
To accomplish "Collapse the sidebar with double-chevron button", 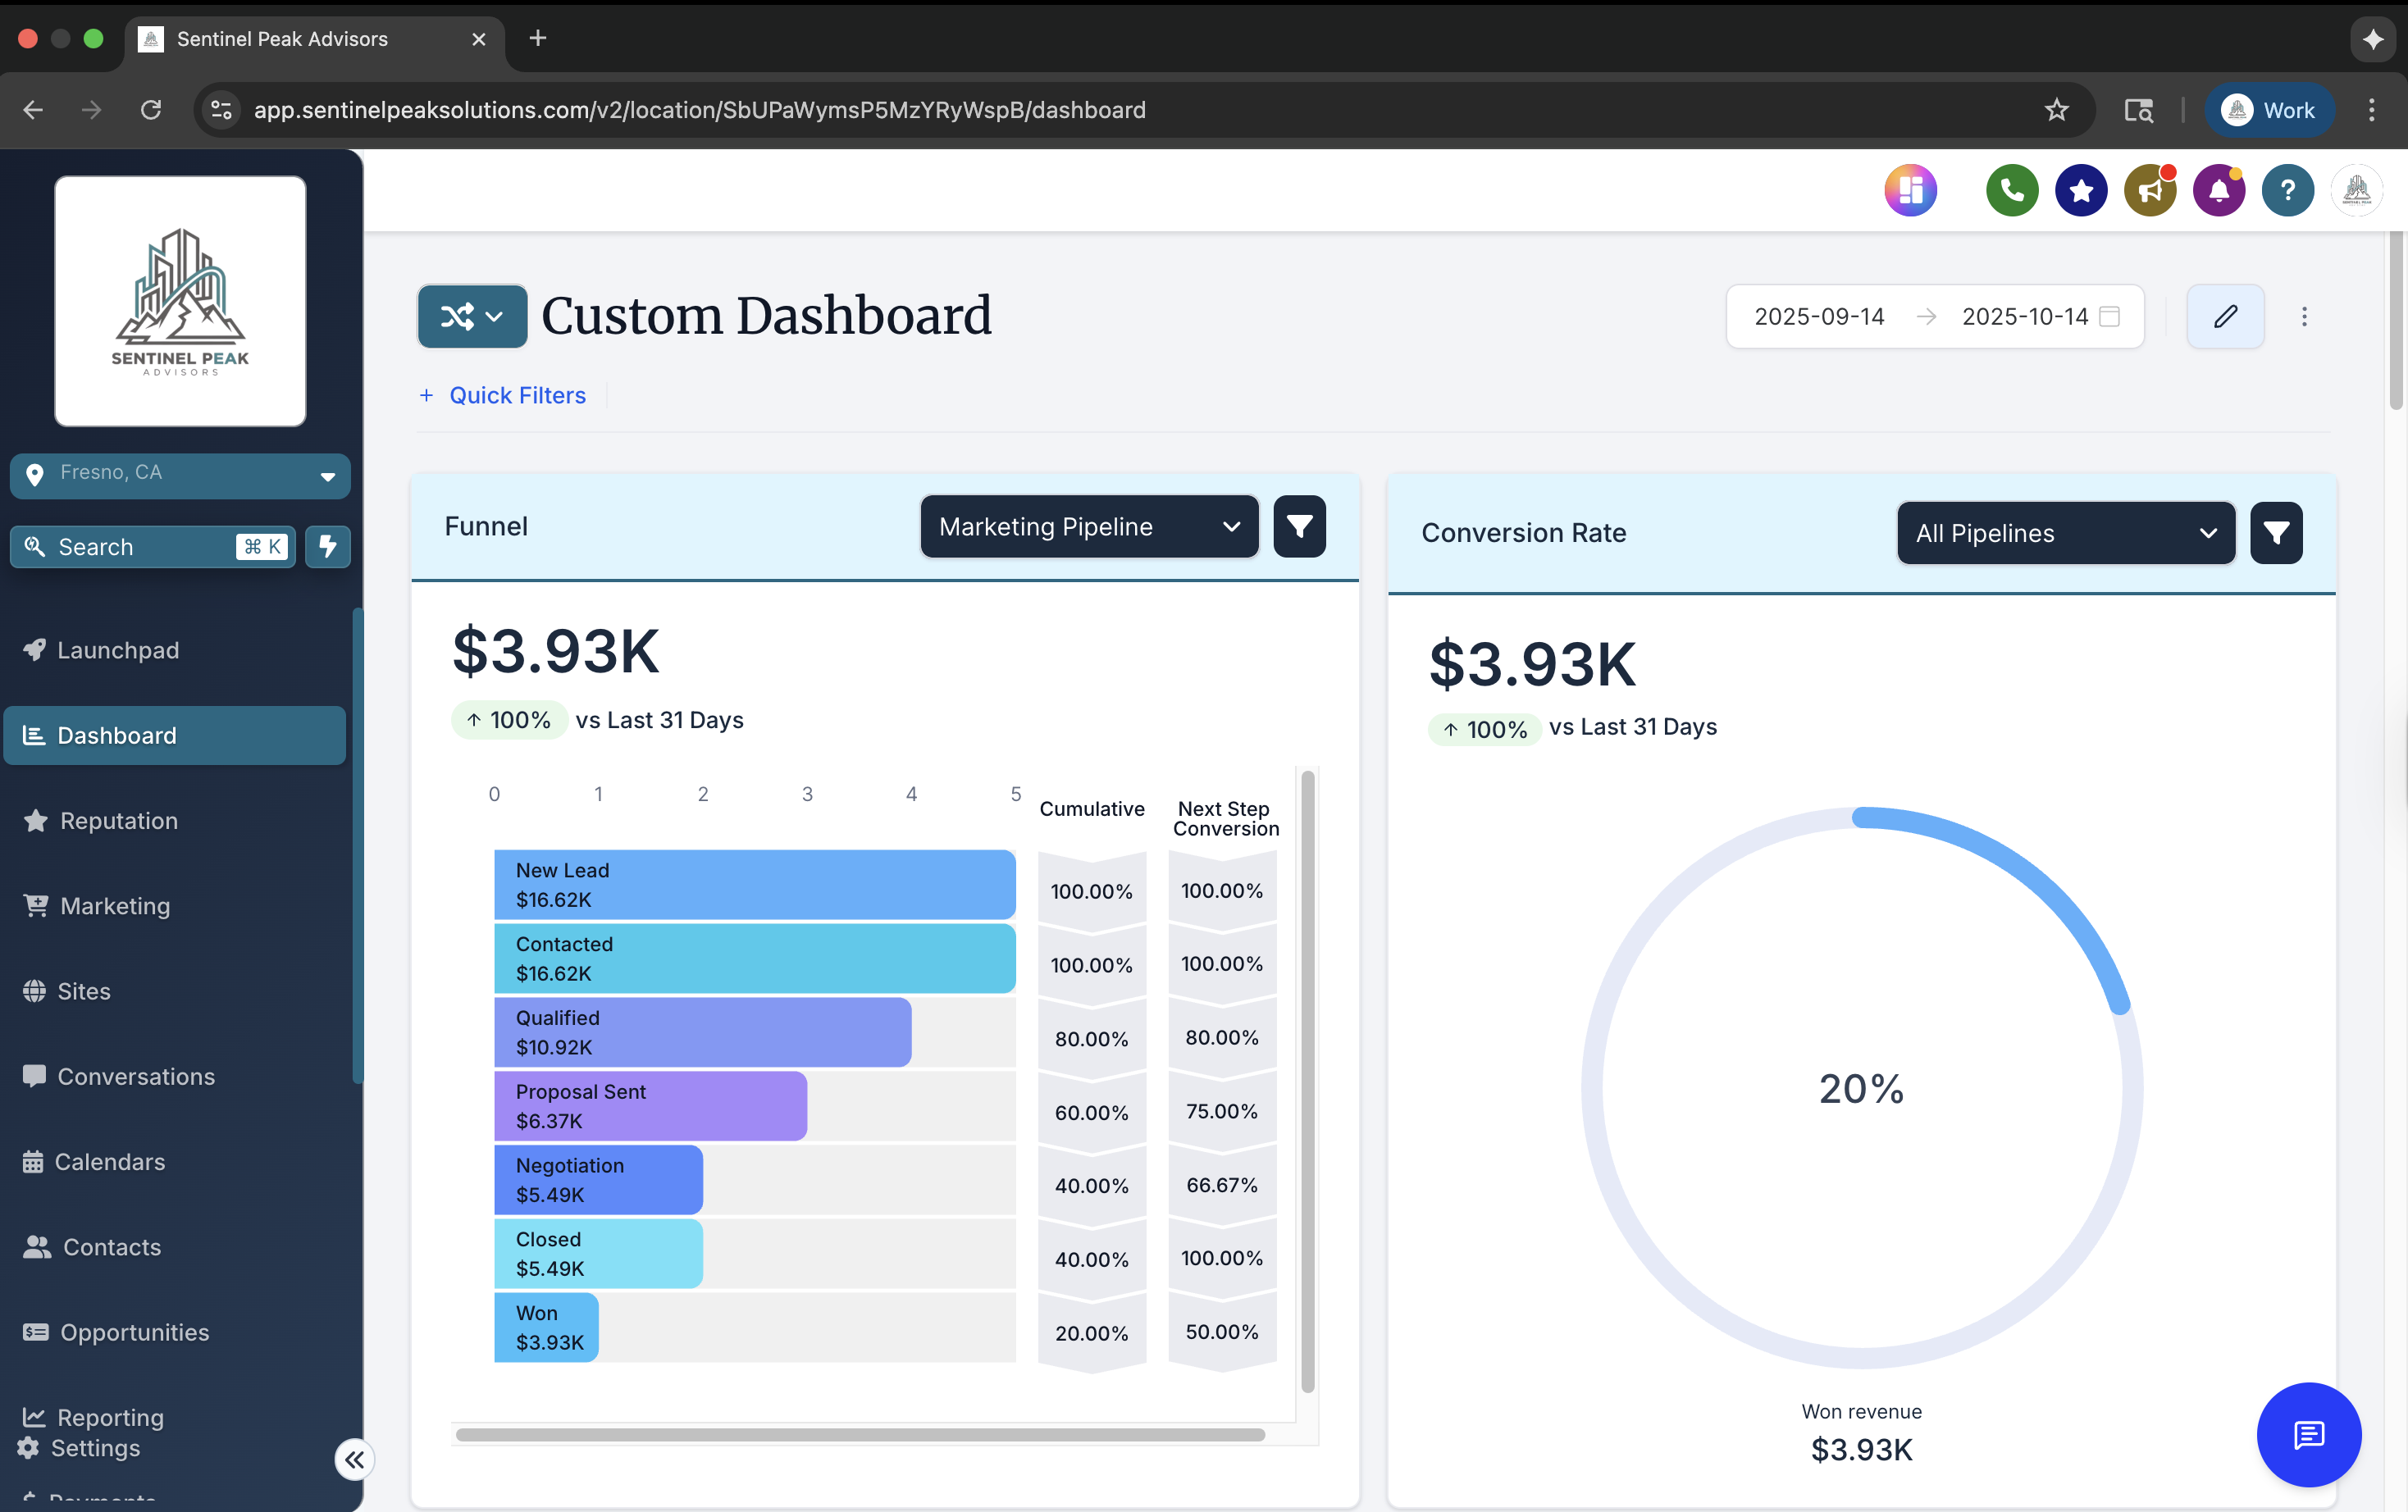I will coord(354,1459).
